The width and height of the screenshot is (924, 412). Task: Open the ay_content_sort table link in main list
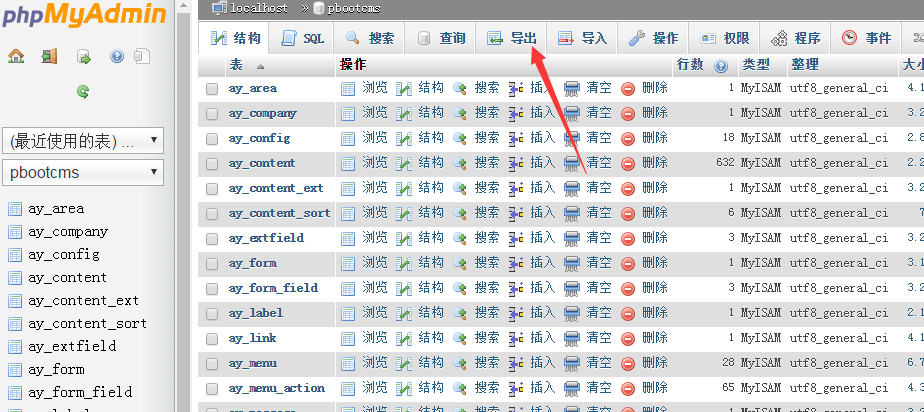(x=279, y=213)
